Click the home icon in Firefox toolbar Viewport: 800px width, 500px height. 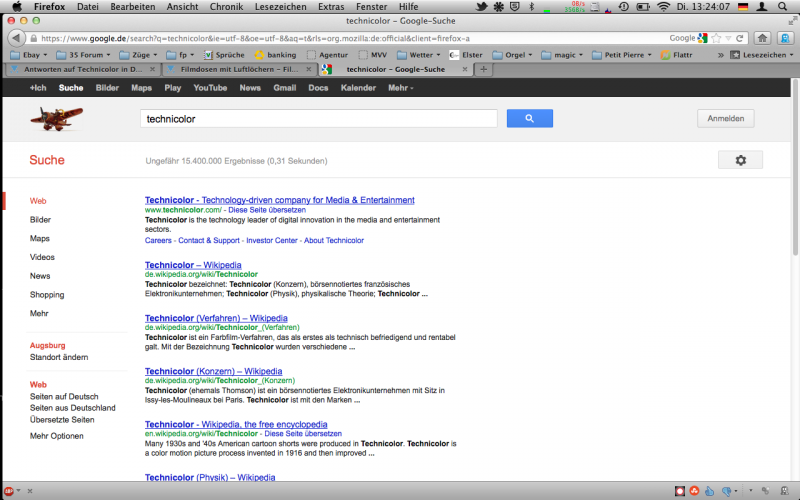click(763, 38)
